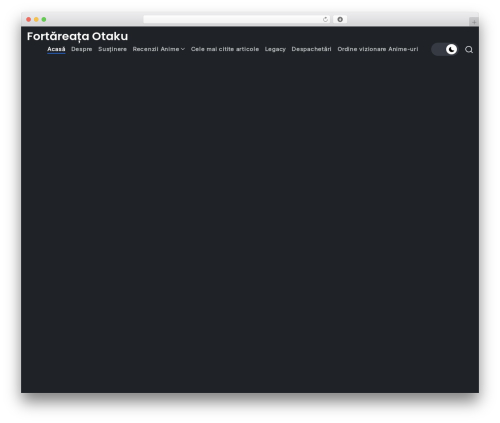Select the Legacy menu item
Image resolution: width=500 pixels, height=423 pixels.
(275, 49)
